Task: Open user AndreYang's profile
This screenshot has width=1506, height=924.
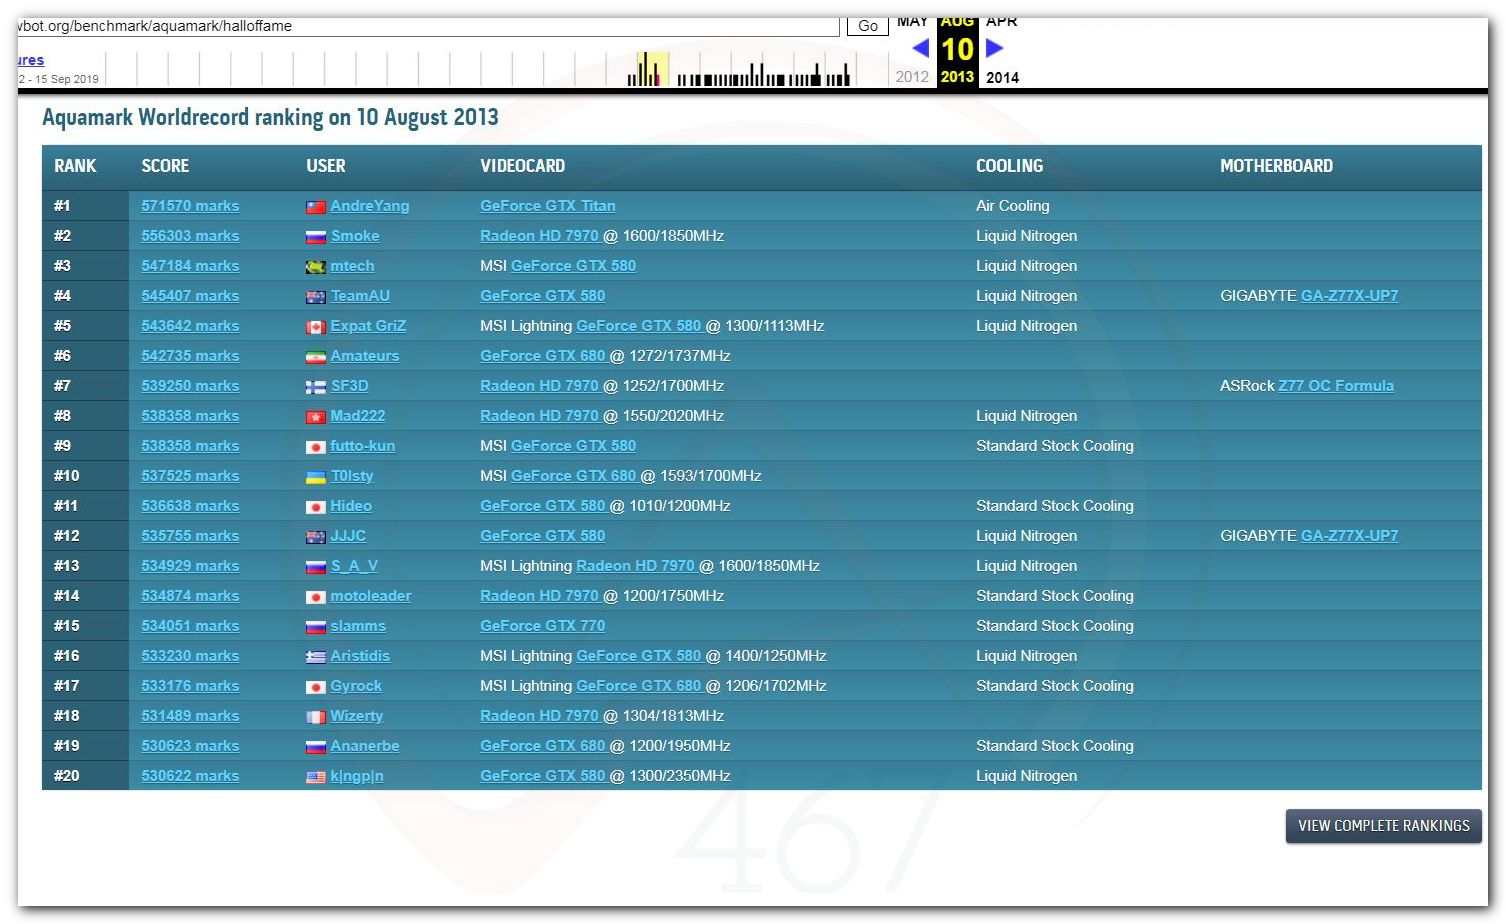Action: [x=370, y=206]
